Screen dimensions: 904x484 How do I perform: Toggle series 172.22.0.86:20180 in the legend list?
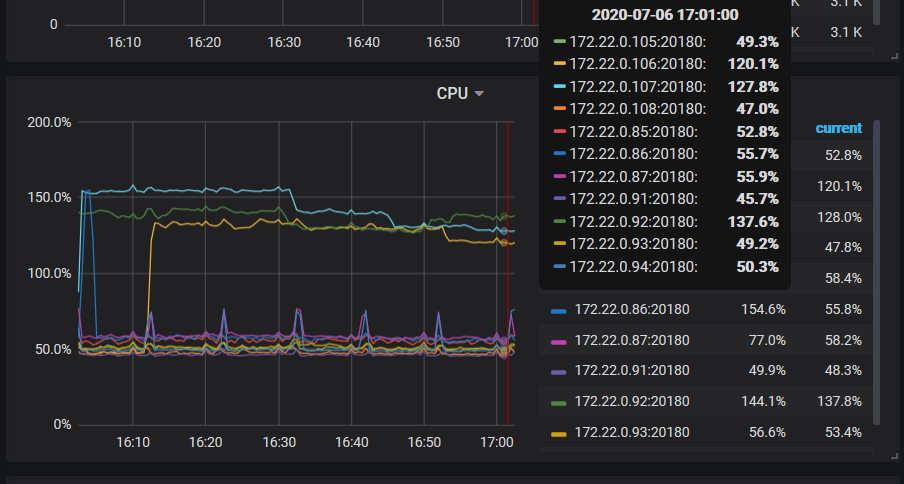coord(632,309)
